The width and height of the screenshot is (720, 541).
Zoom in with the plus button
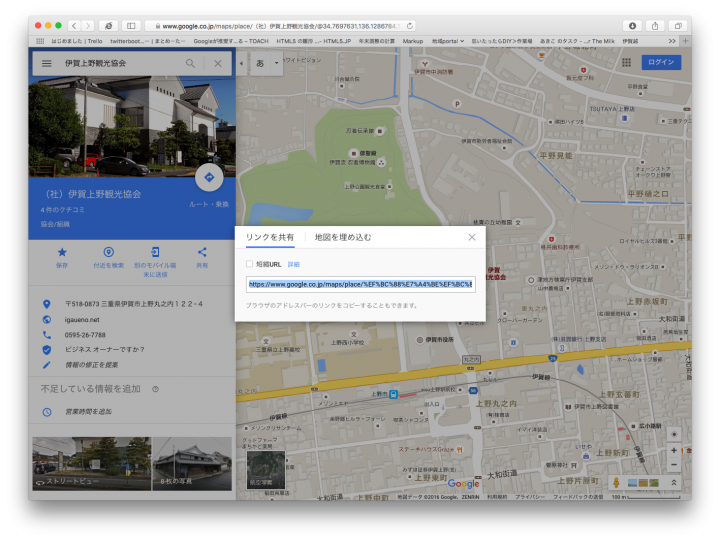[674, 450]
